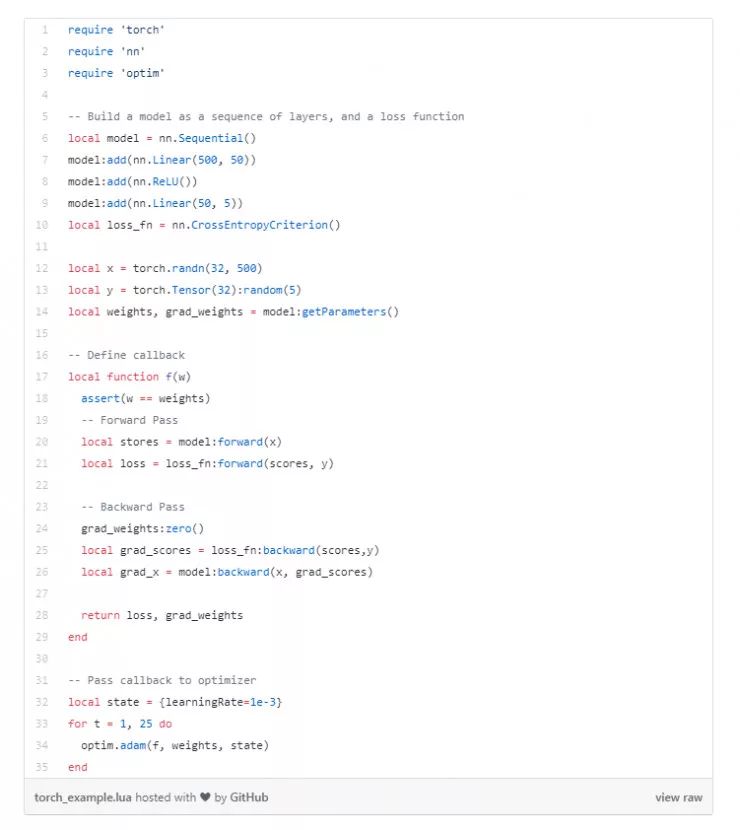The width and height of the screenshot is (740, 830).
Task: Click the heart icon in footer
Action: (x=205, y=797)
